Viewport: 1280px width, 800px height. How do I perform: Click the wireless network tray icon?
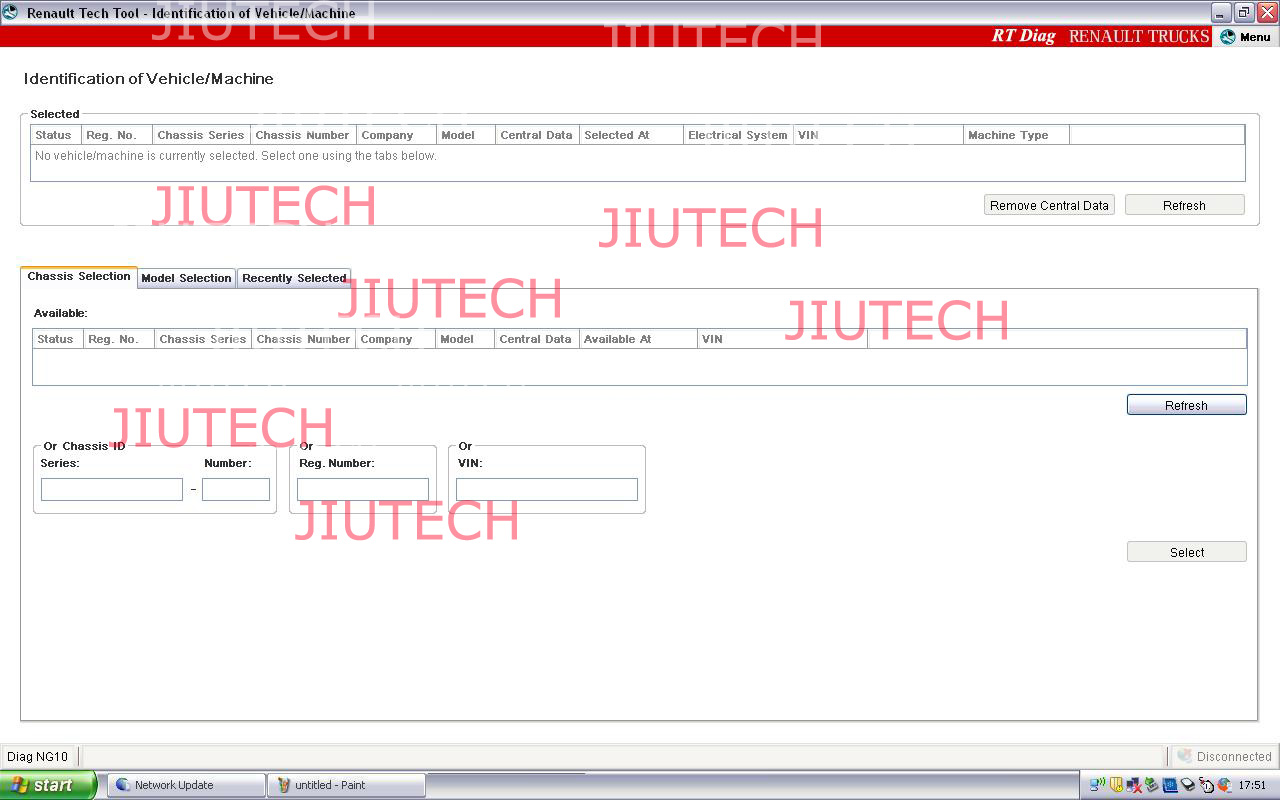1097,785
